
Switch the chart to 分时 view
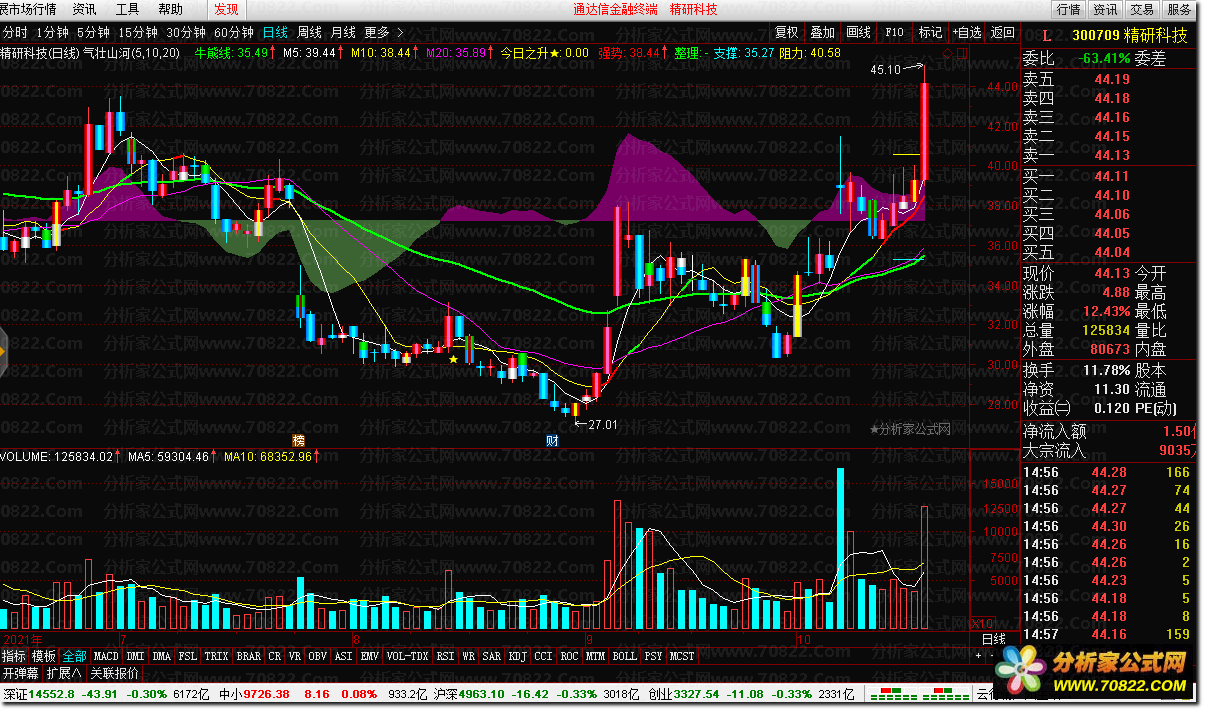pos(16,32)
